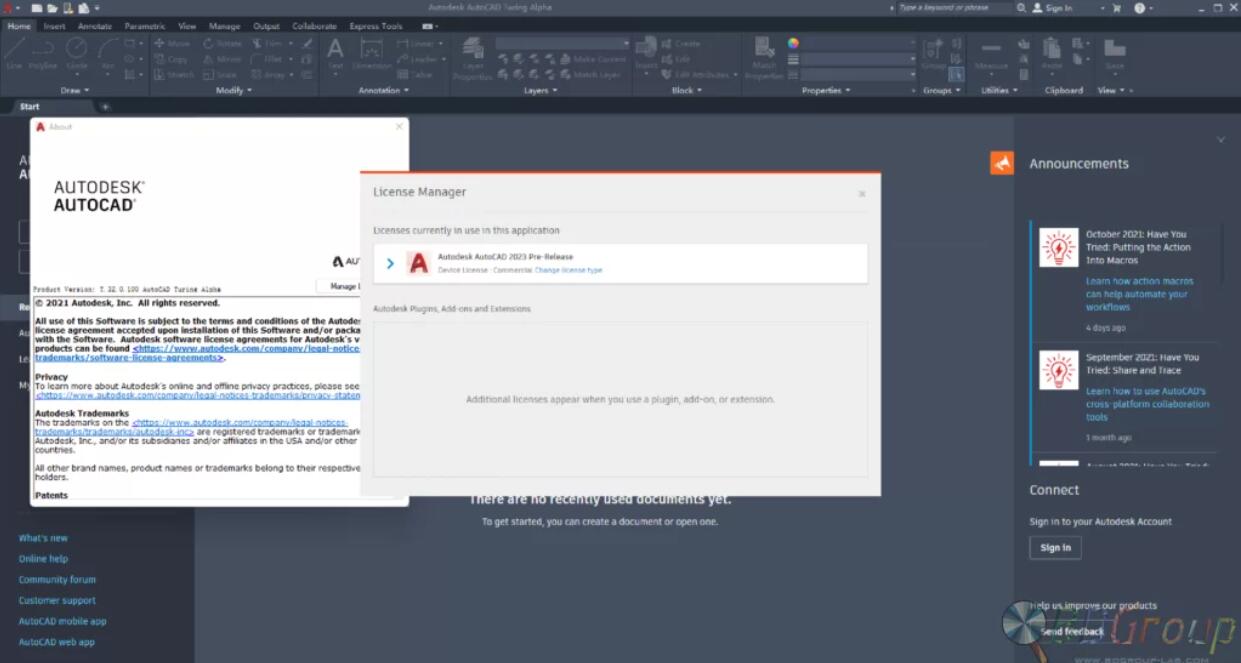
Task: Open Layer Properties manager
Action: pos(473,59)
